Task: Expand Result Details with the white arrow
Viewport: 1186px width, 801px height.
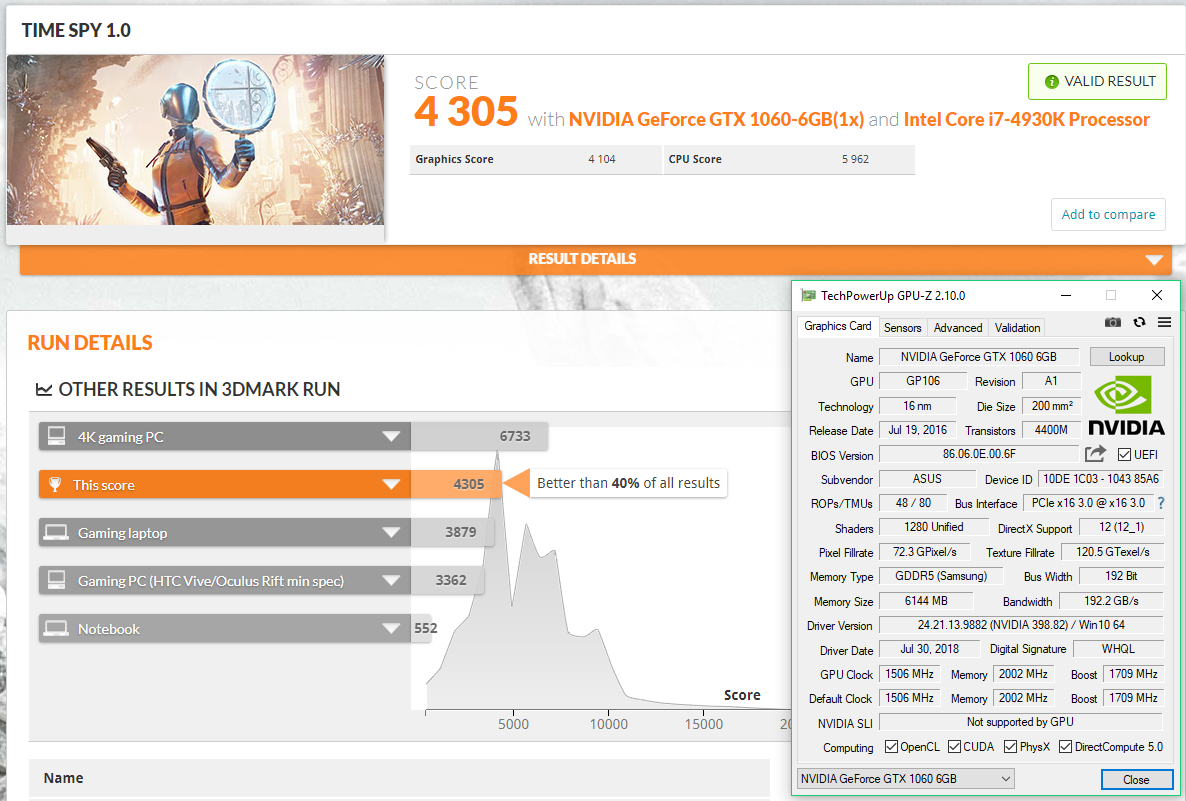Action: click(1153, 260)
